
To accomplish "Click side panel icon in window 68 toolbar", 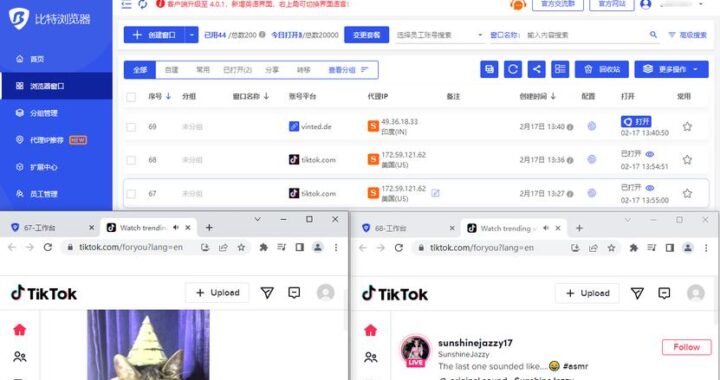I will pos(669,248).
